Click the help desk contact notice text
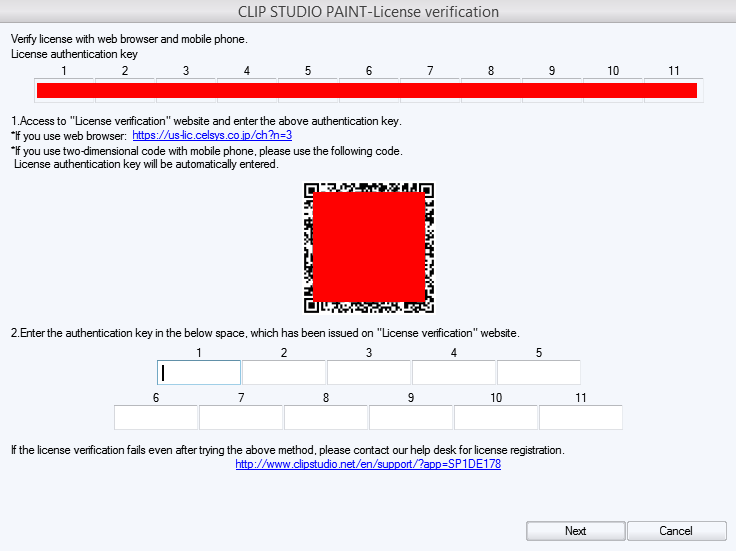The width and height of the screenshot is (736, 551). click(x=288, y=450)
